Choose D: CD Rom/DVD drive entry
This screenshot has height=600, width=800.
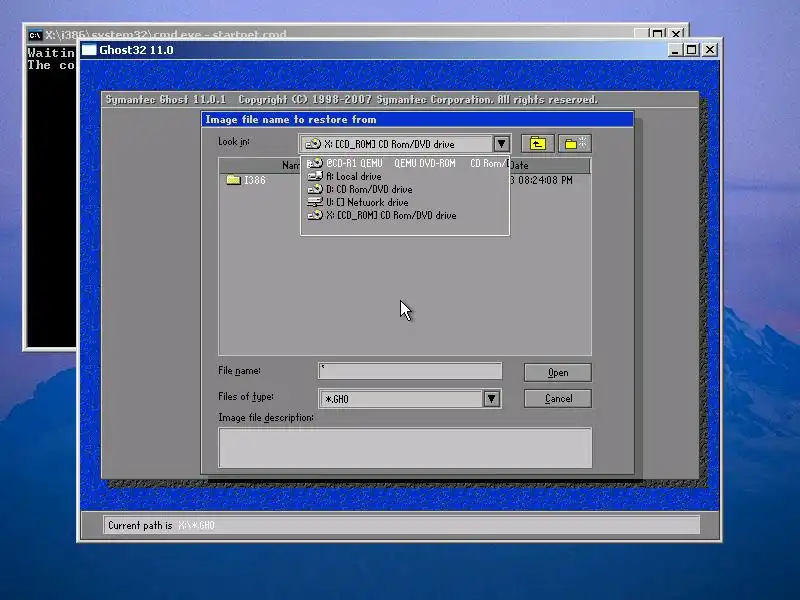tap(405, 189)
